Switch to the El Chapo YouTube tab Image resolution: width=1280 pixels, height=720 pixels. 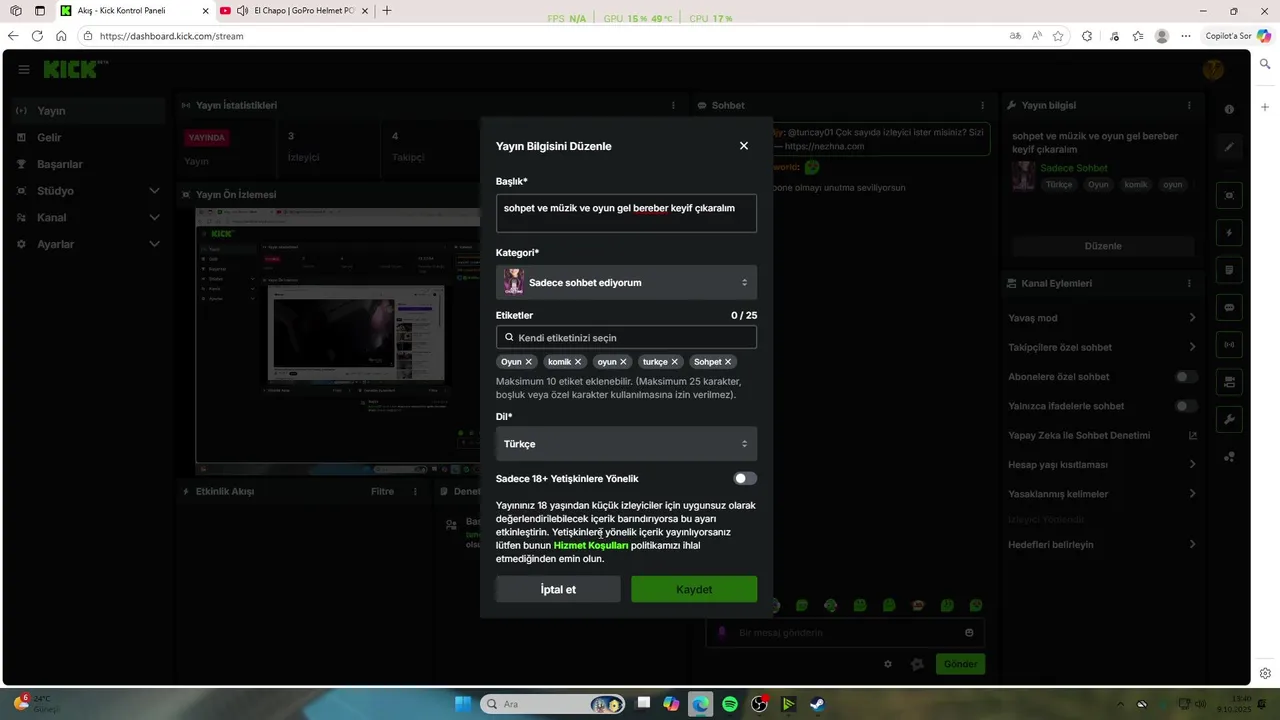[293, 11]
